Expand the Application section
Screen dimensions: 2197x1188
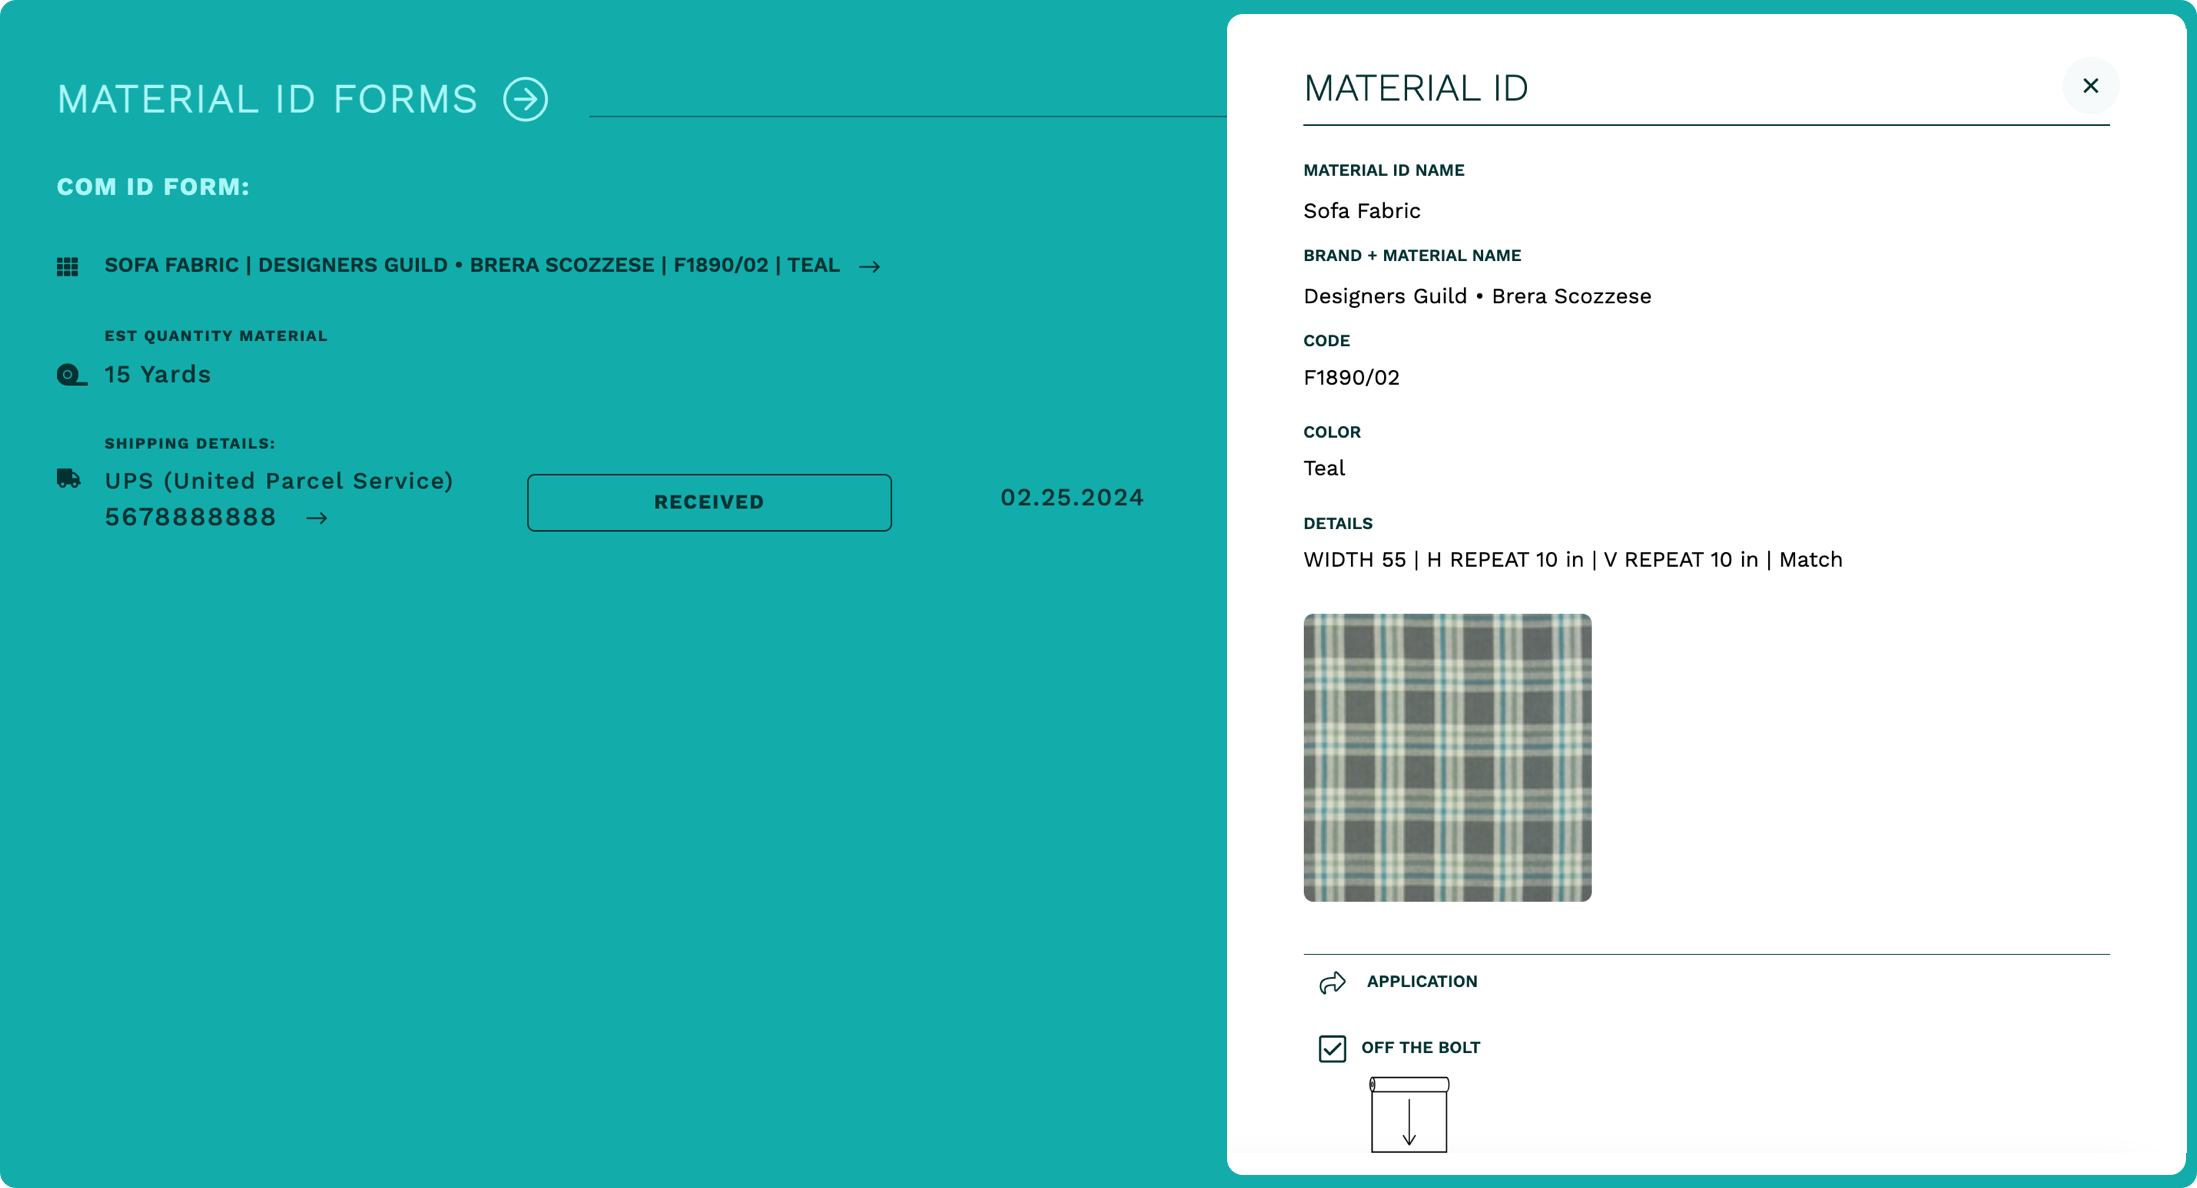click(x=1422, y=982)
